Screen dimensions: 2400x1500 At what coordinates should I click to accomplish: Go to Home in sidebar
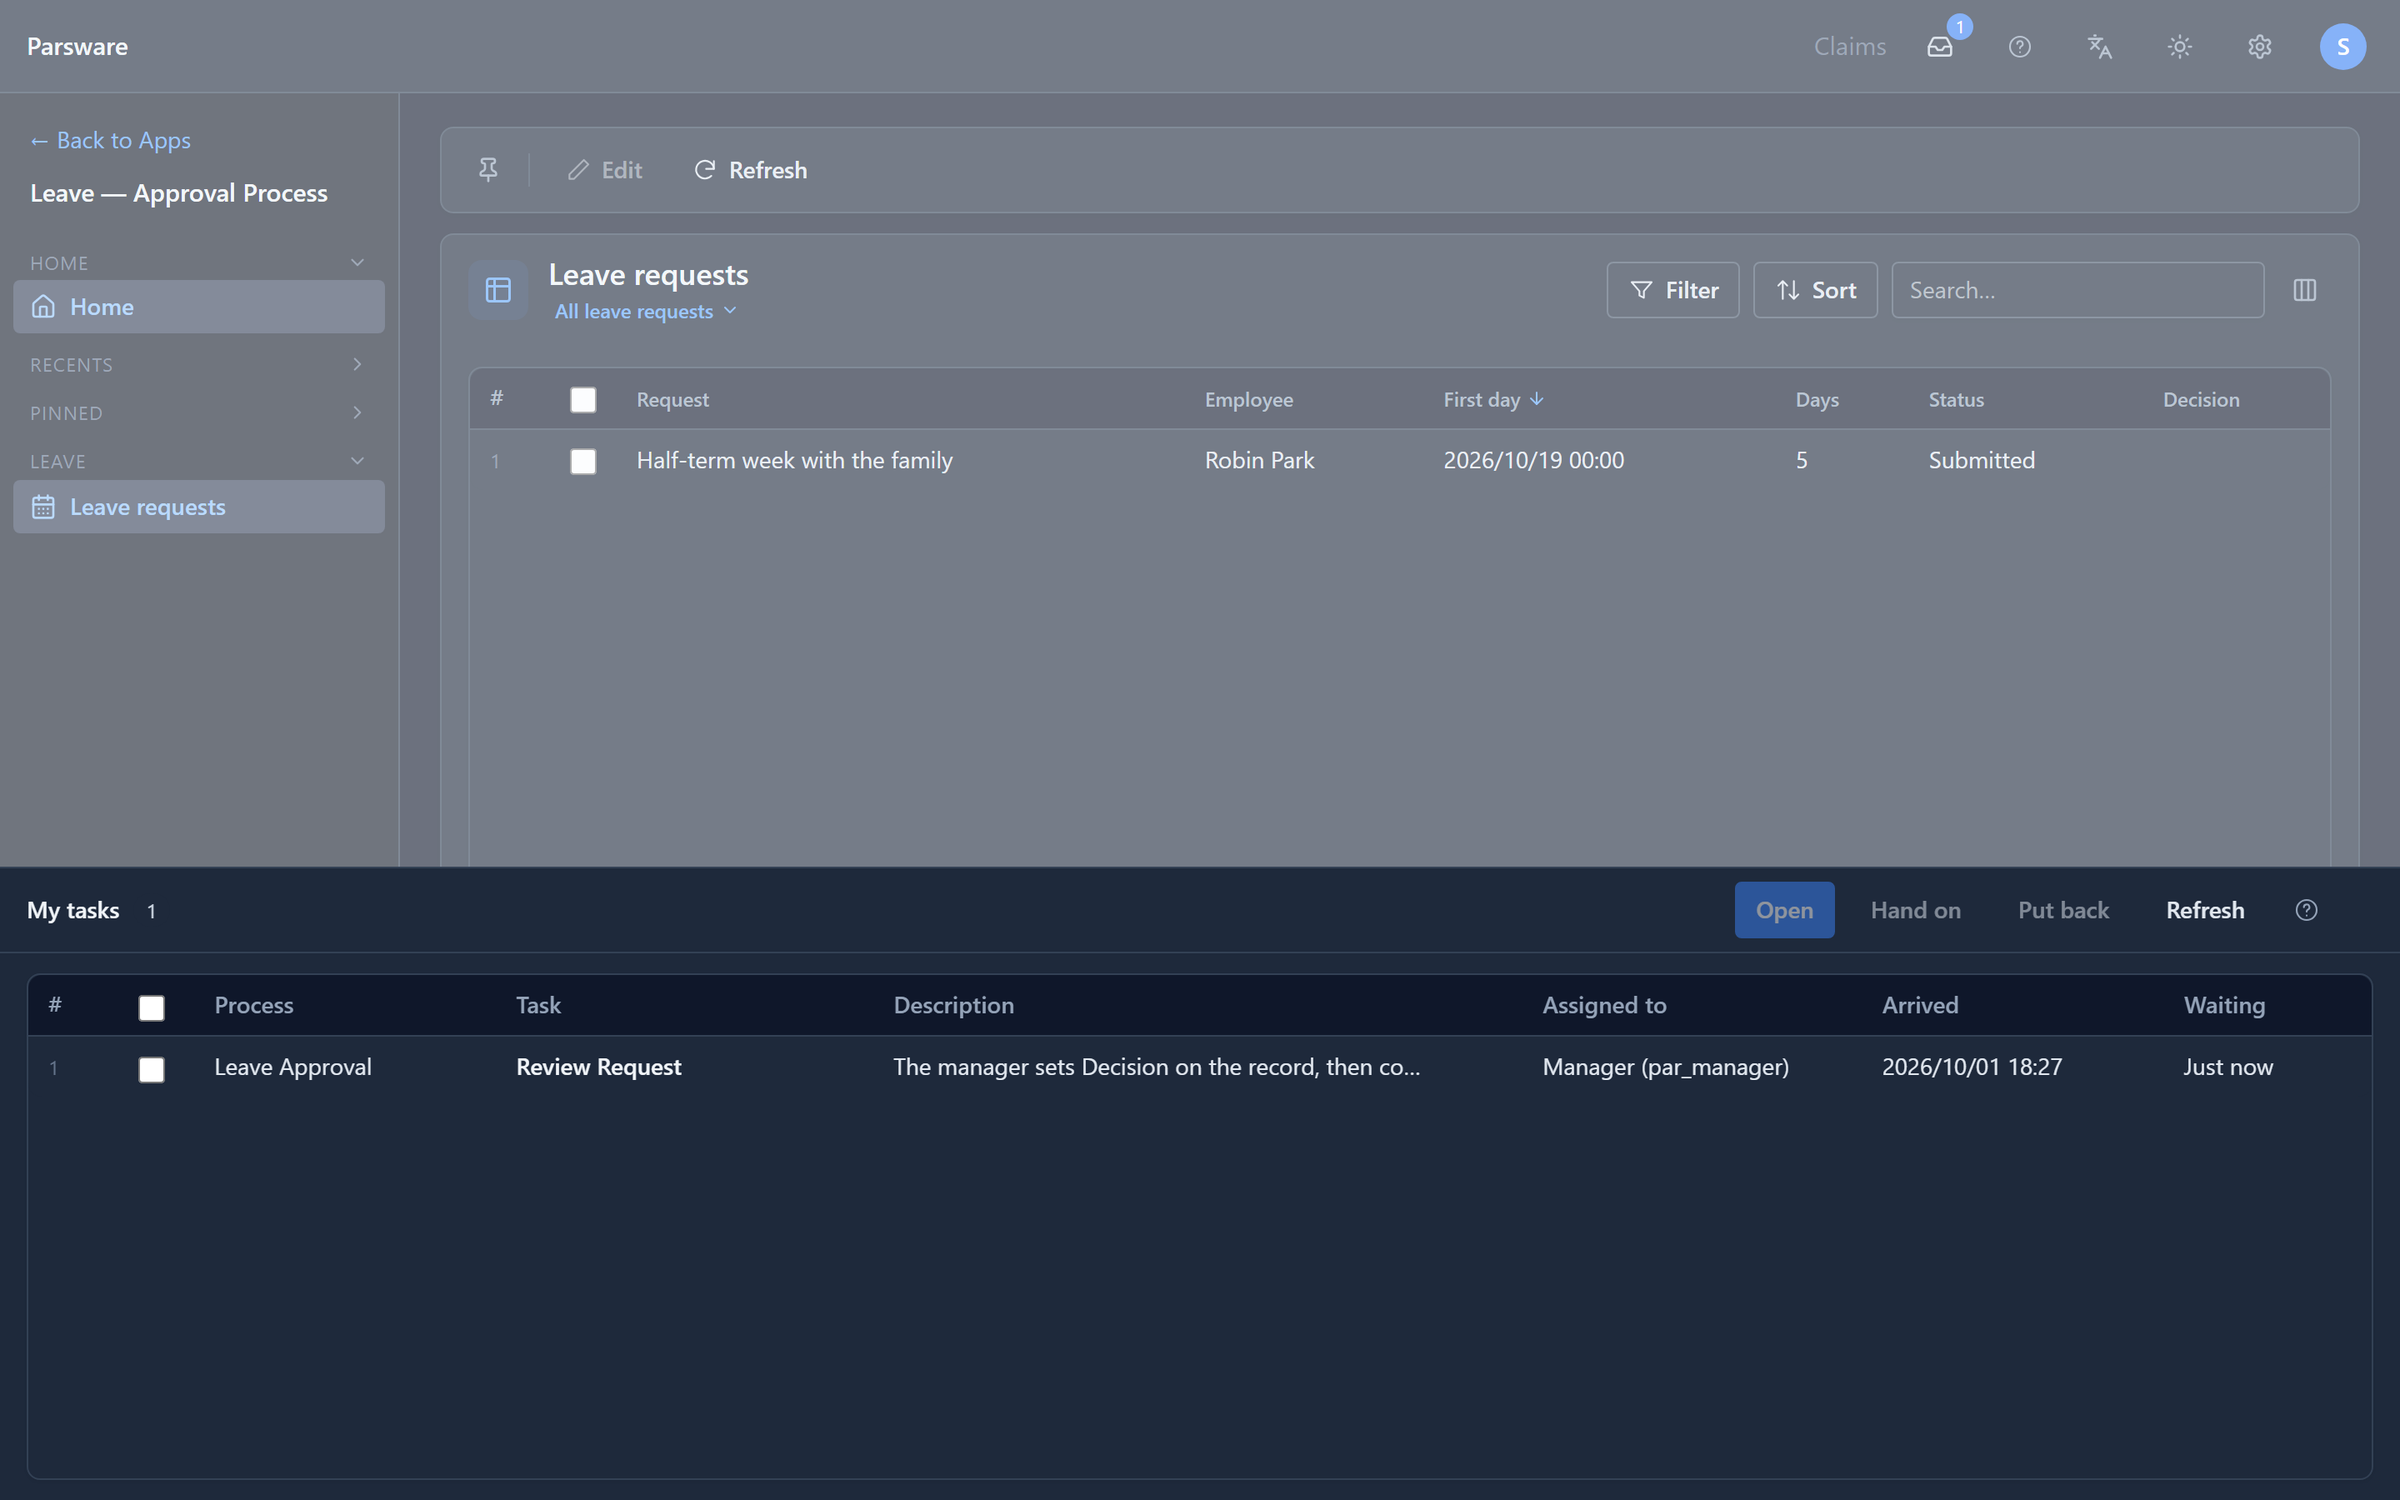coord(199,307)
